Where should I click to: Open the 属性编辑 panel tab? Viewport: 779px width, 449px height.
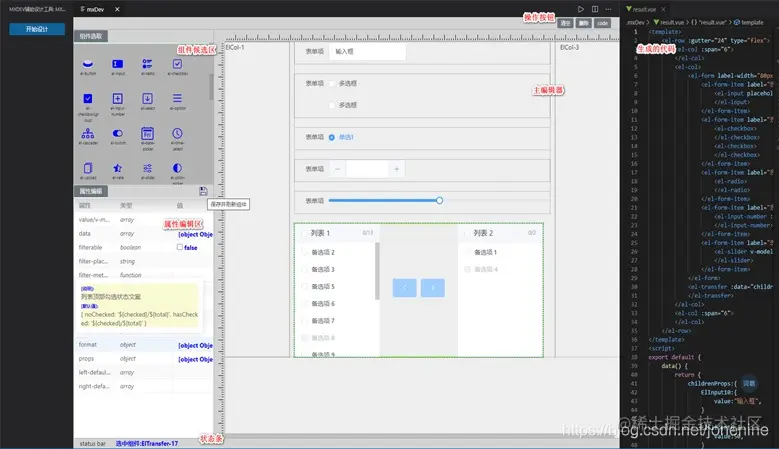click(91, 191)
